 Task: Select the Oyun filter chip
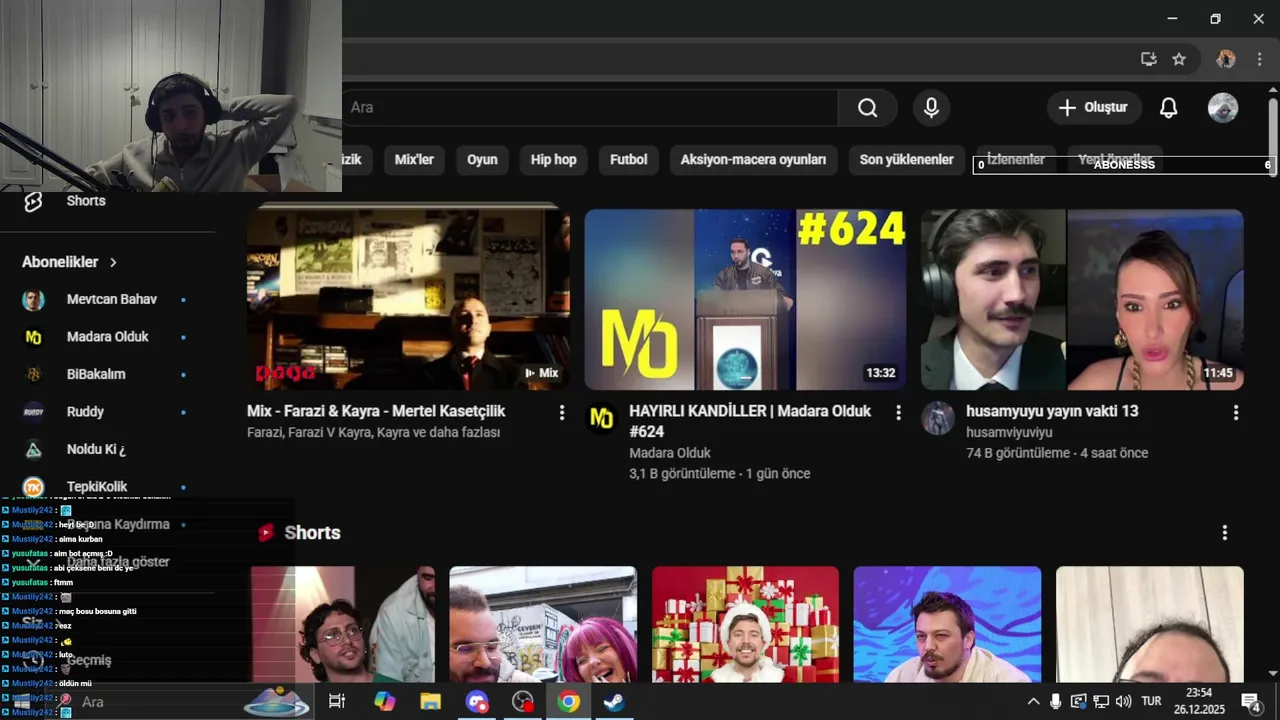click(482, 160)
